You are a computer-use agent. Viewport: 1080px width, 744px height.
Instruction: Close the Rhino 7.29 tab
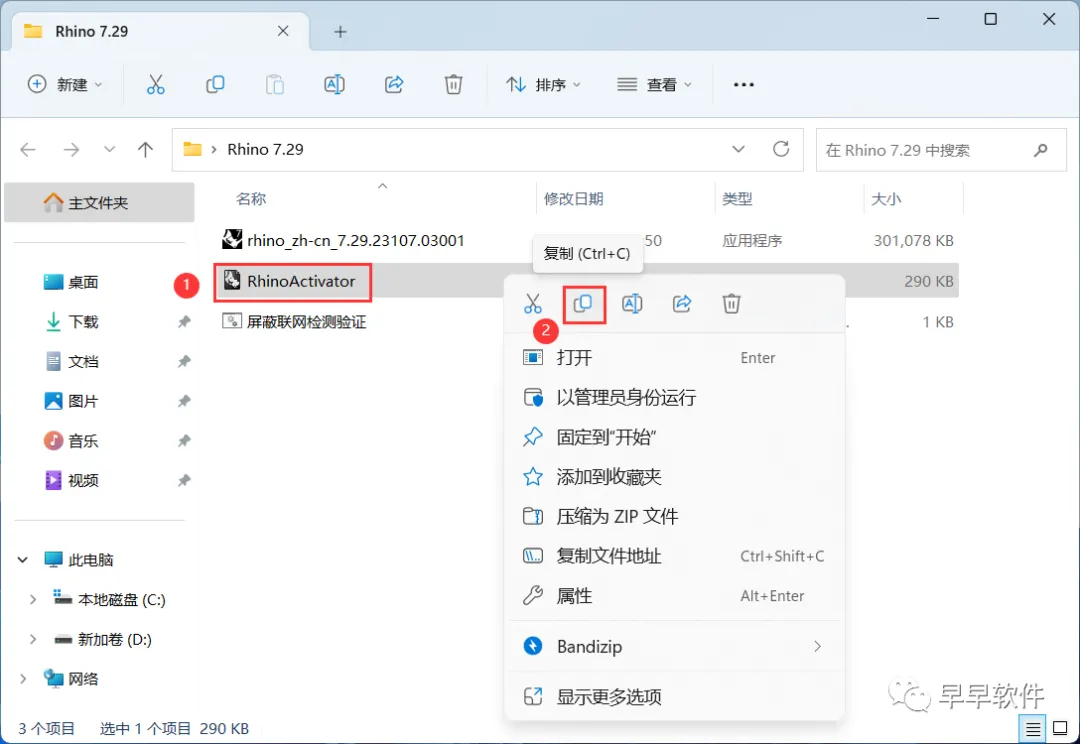pyautogui.click(x=283, y=31)
